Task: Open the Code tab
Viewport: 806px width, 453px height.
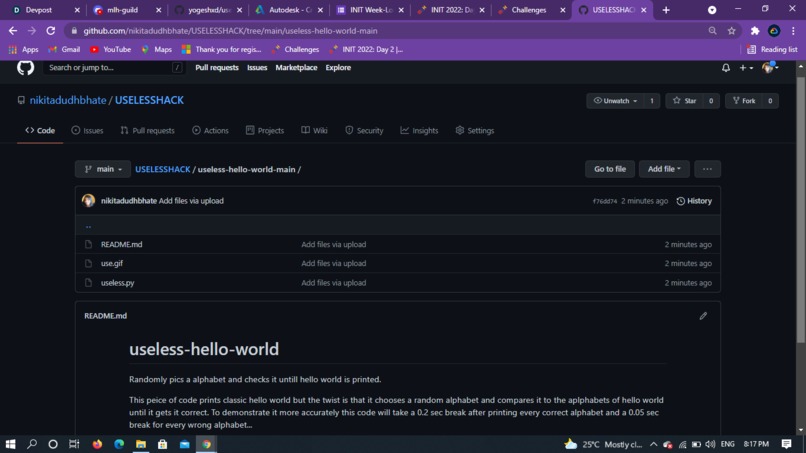Action: pos(40,131)
